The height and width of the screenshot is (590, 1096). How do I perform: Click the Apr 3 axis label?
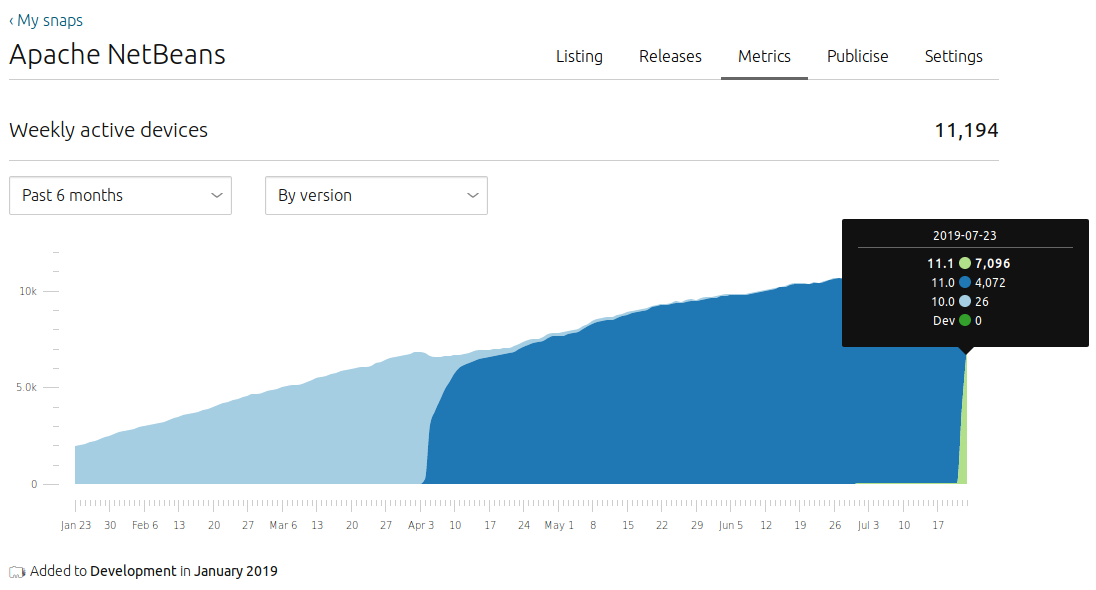421,525
